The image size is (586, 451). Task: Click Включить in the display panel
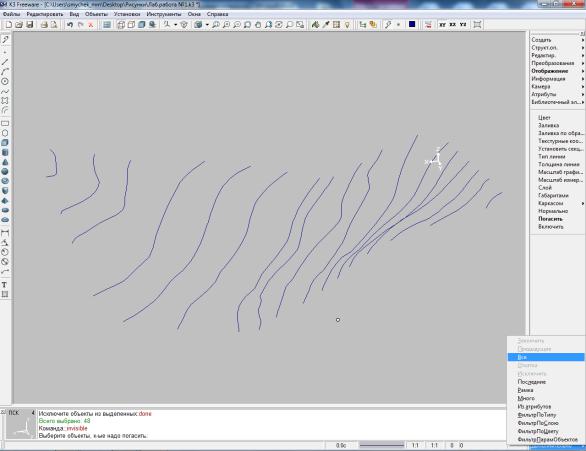551,227
